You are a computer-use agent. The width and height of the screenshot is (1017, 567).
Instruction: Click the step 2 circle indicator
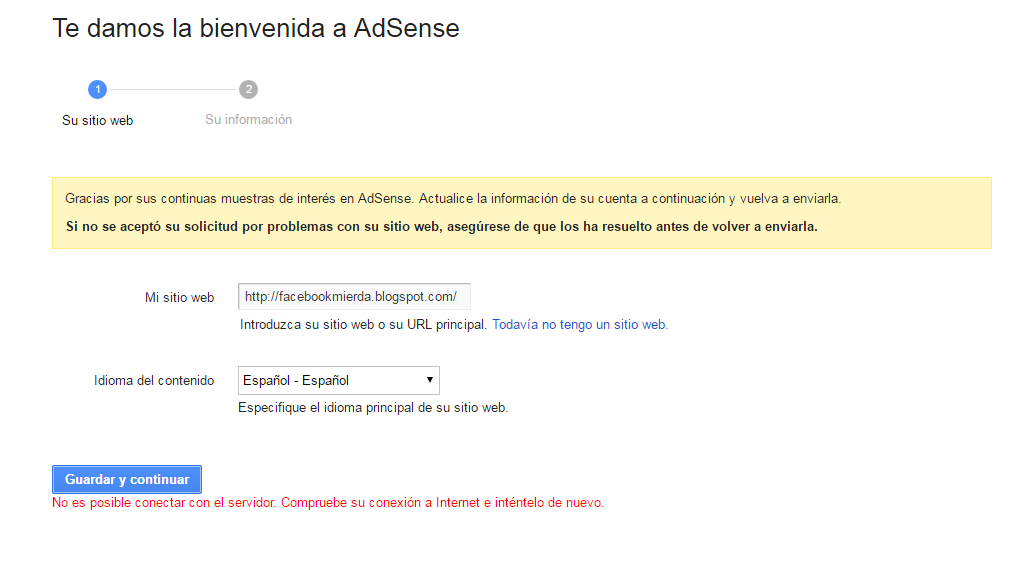pyautogui.click(x=248, y=90)
